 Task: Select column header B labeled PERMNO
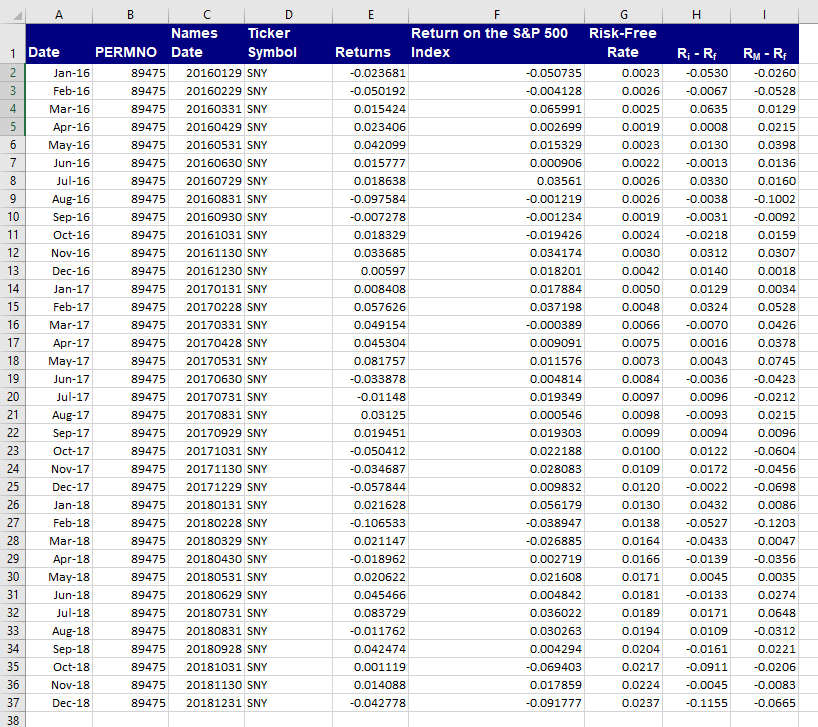pos(130,14)
